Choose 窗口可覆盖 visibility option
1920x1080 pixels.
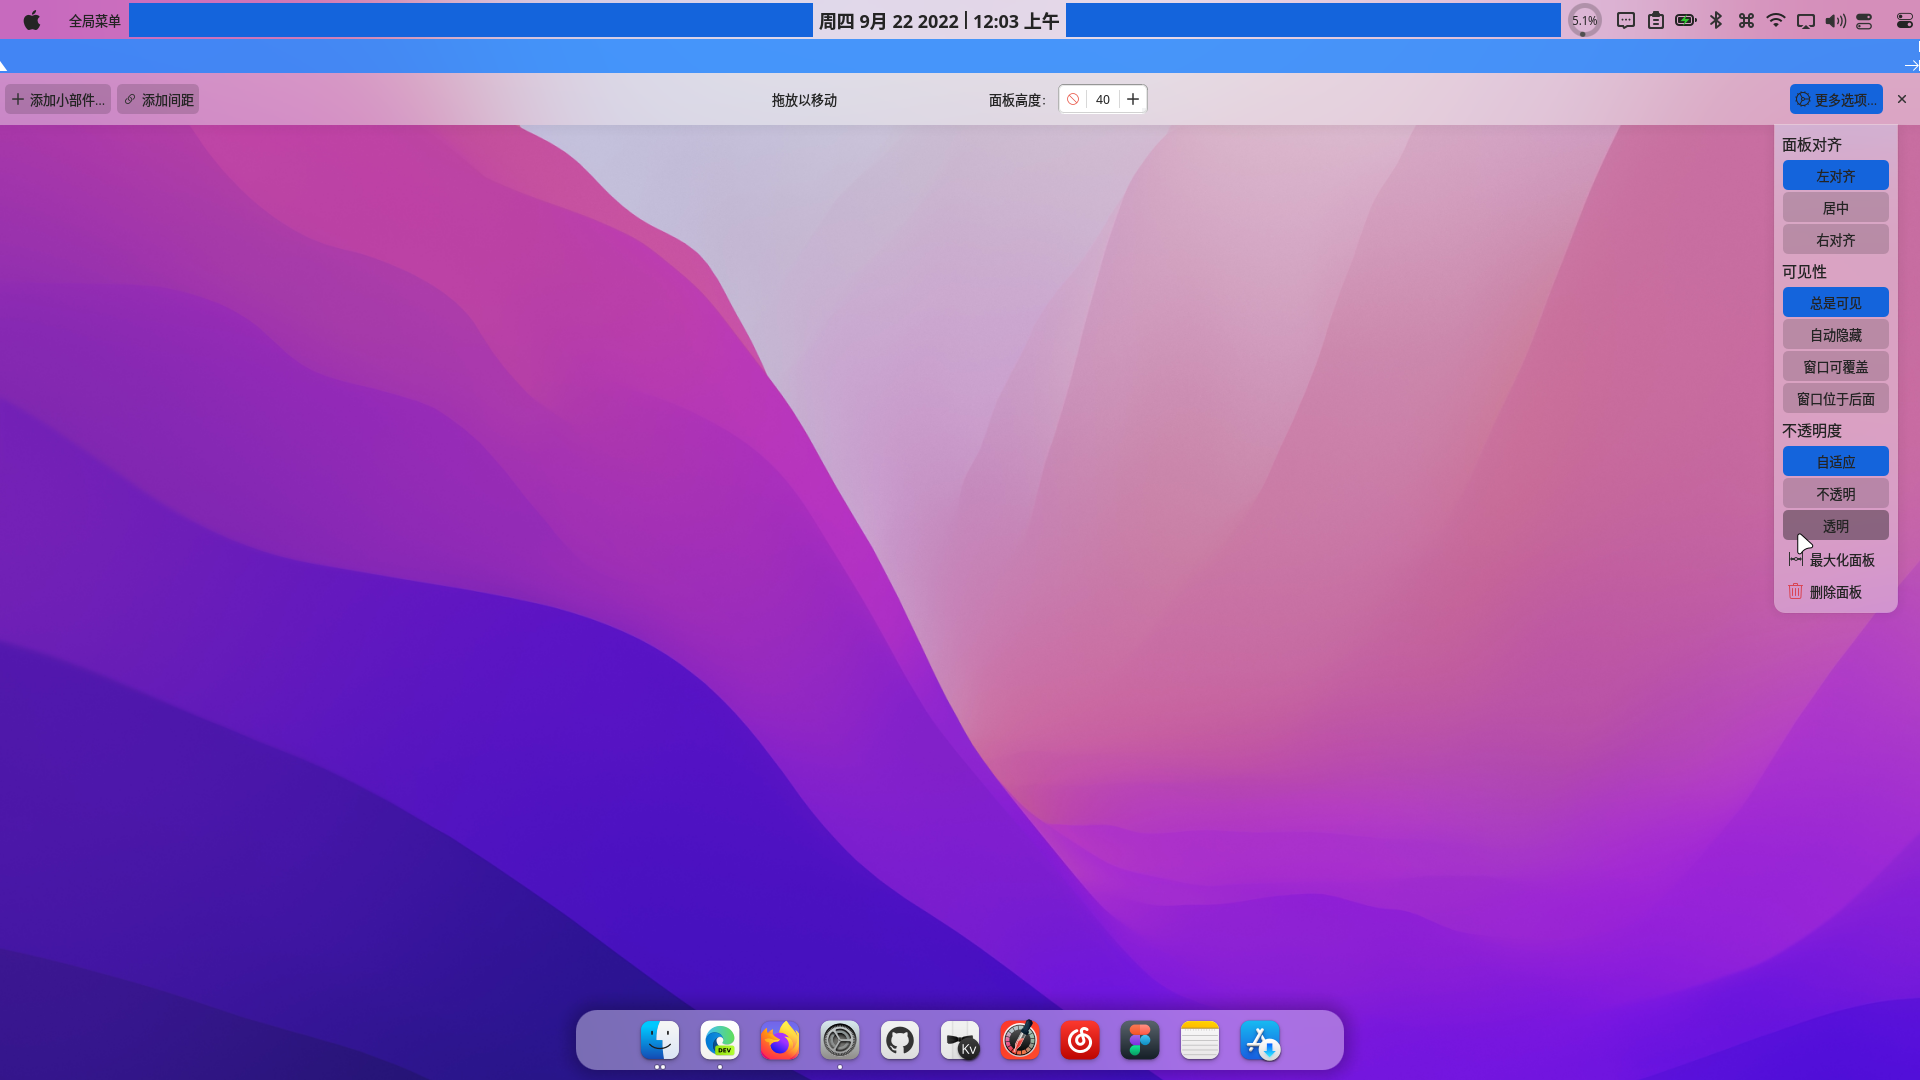[x=1836, y=366]
